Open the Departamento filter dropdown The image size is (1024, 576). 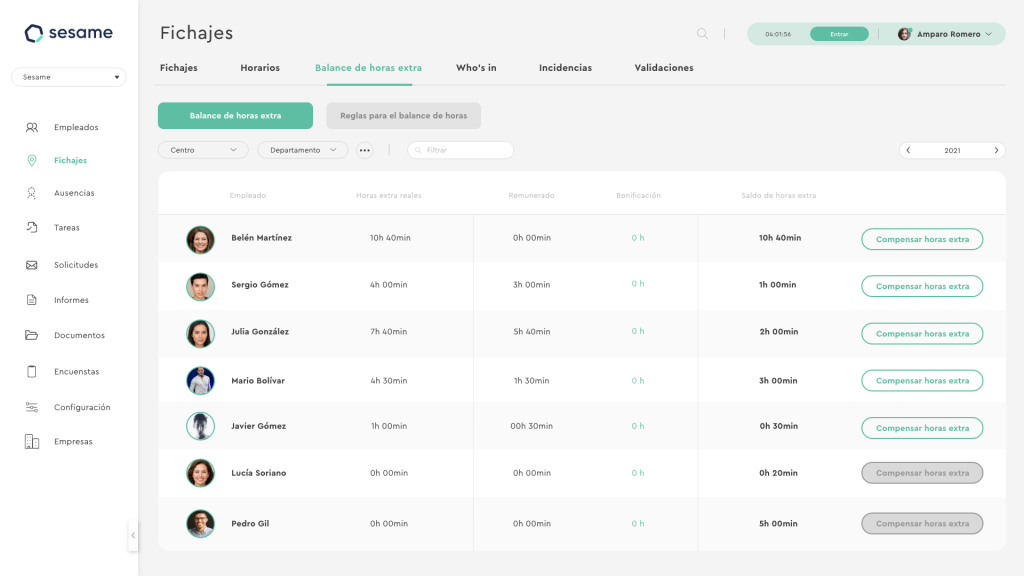[303, 150]
